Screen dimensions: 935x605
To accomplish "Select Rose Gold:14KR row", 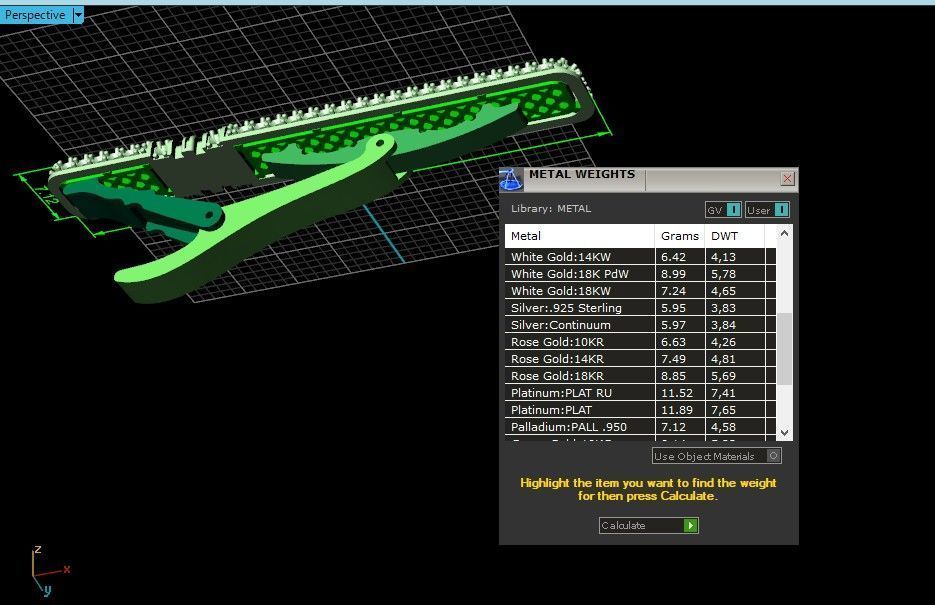I will [x=640, y=359].
